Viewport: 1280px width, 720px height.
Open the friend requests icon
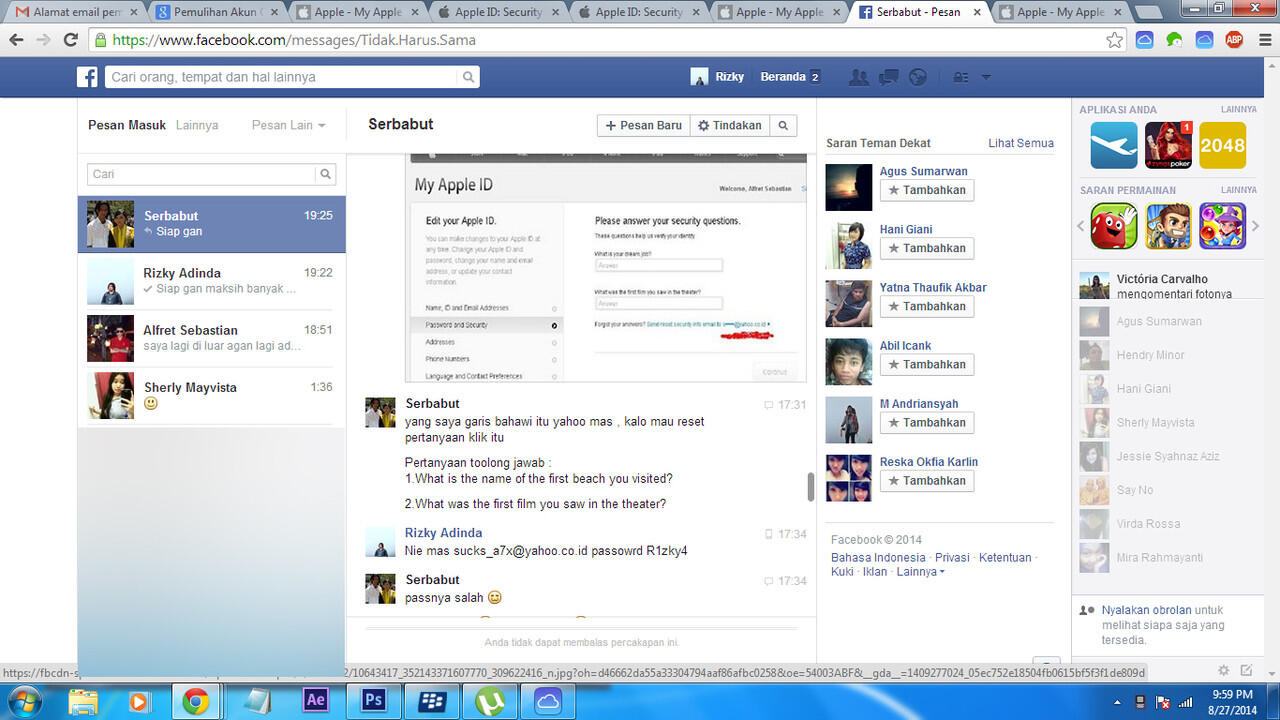[x=857, y=77]
